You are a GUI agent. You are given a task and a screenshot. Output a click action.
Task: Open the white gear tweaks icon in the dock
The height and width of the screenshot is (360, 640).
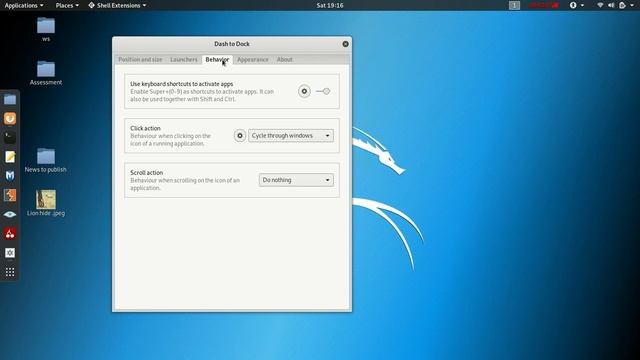10,253
